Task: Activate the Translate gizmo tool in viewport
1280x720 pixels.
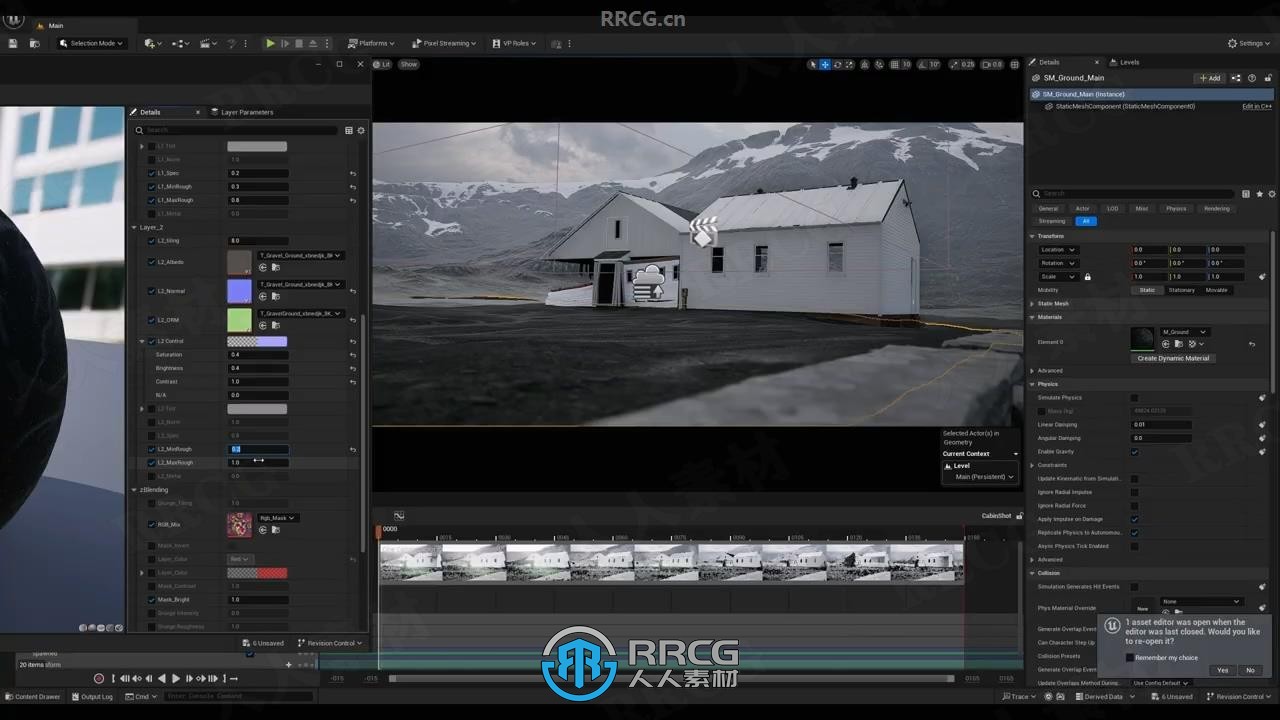Action: (825, 64)
